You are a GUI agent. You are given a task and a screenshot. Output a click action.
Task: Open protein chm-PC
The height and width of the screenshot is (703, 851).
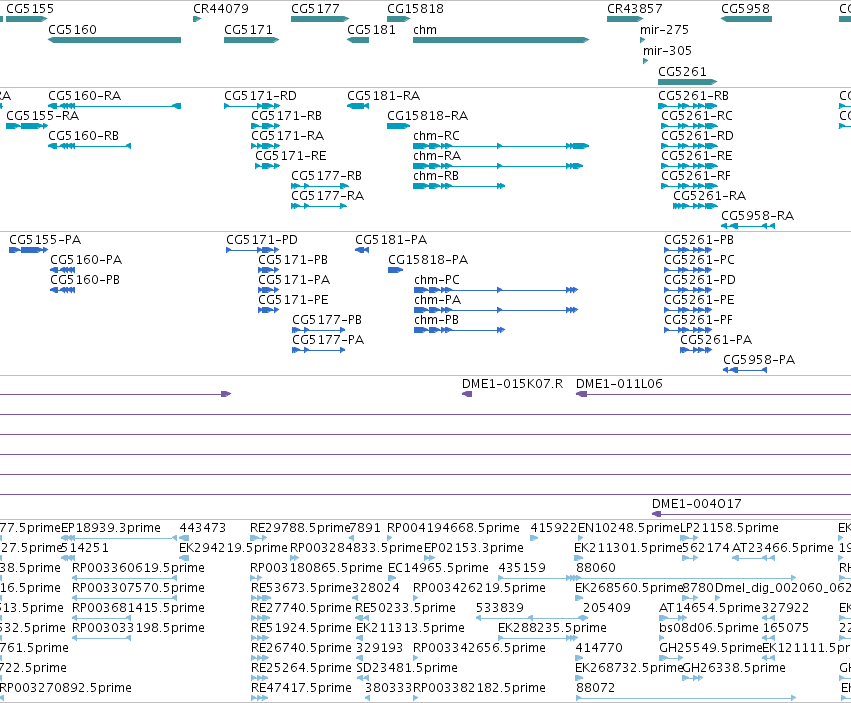pyautogui.click(x=437, y=280)
